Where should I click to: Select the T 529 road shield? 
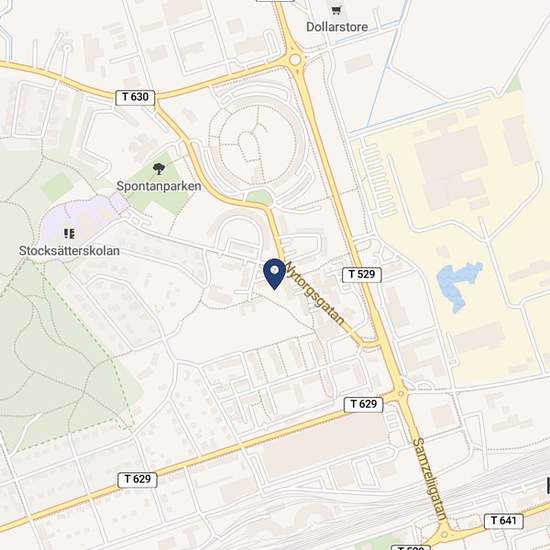362,274
